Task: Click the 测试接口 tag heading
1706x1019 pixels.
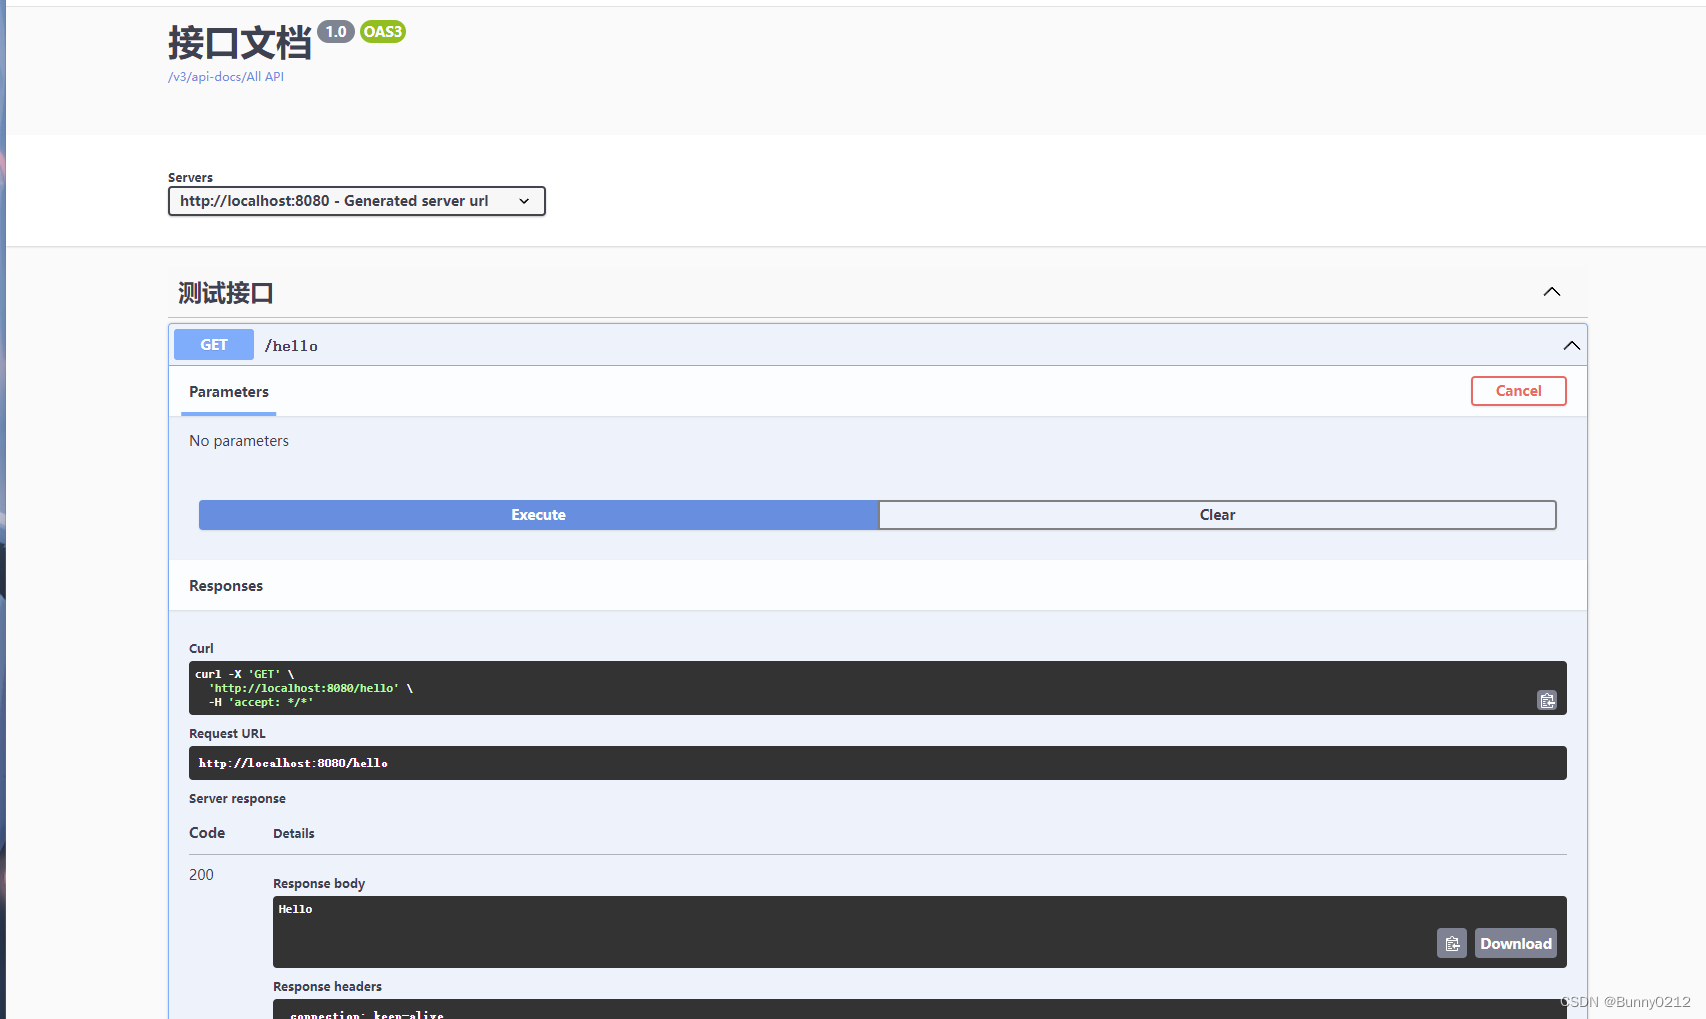Action: [226, 293]
